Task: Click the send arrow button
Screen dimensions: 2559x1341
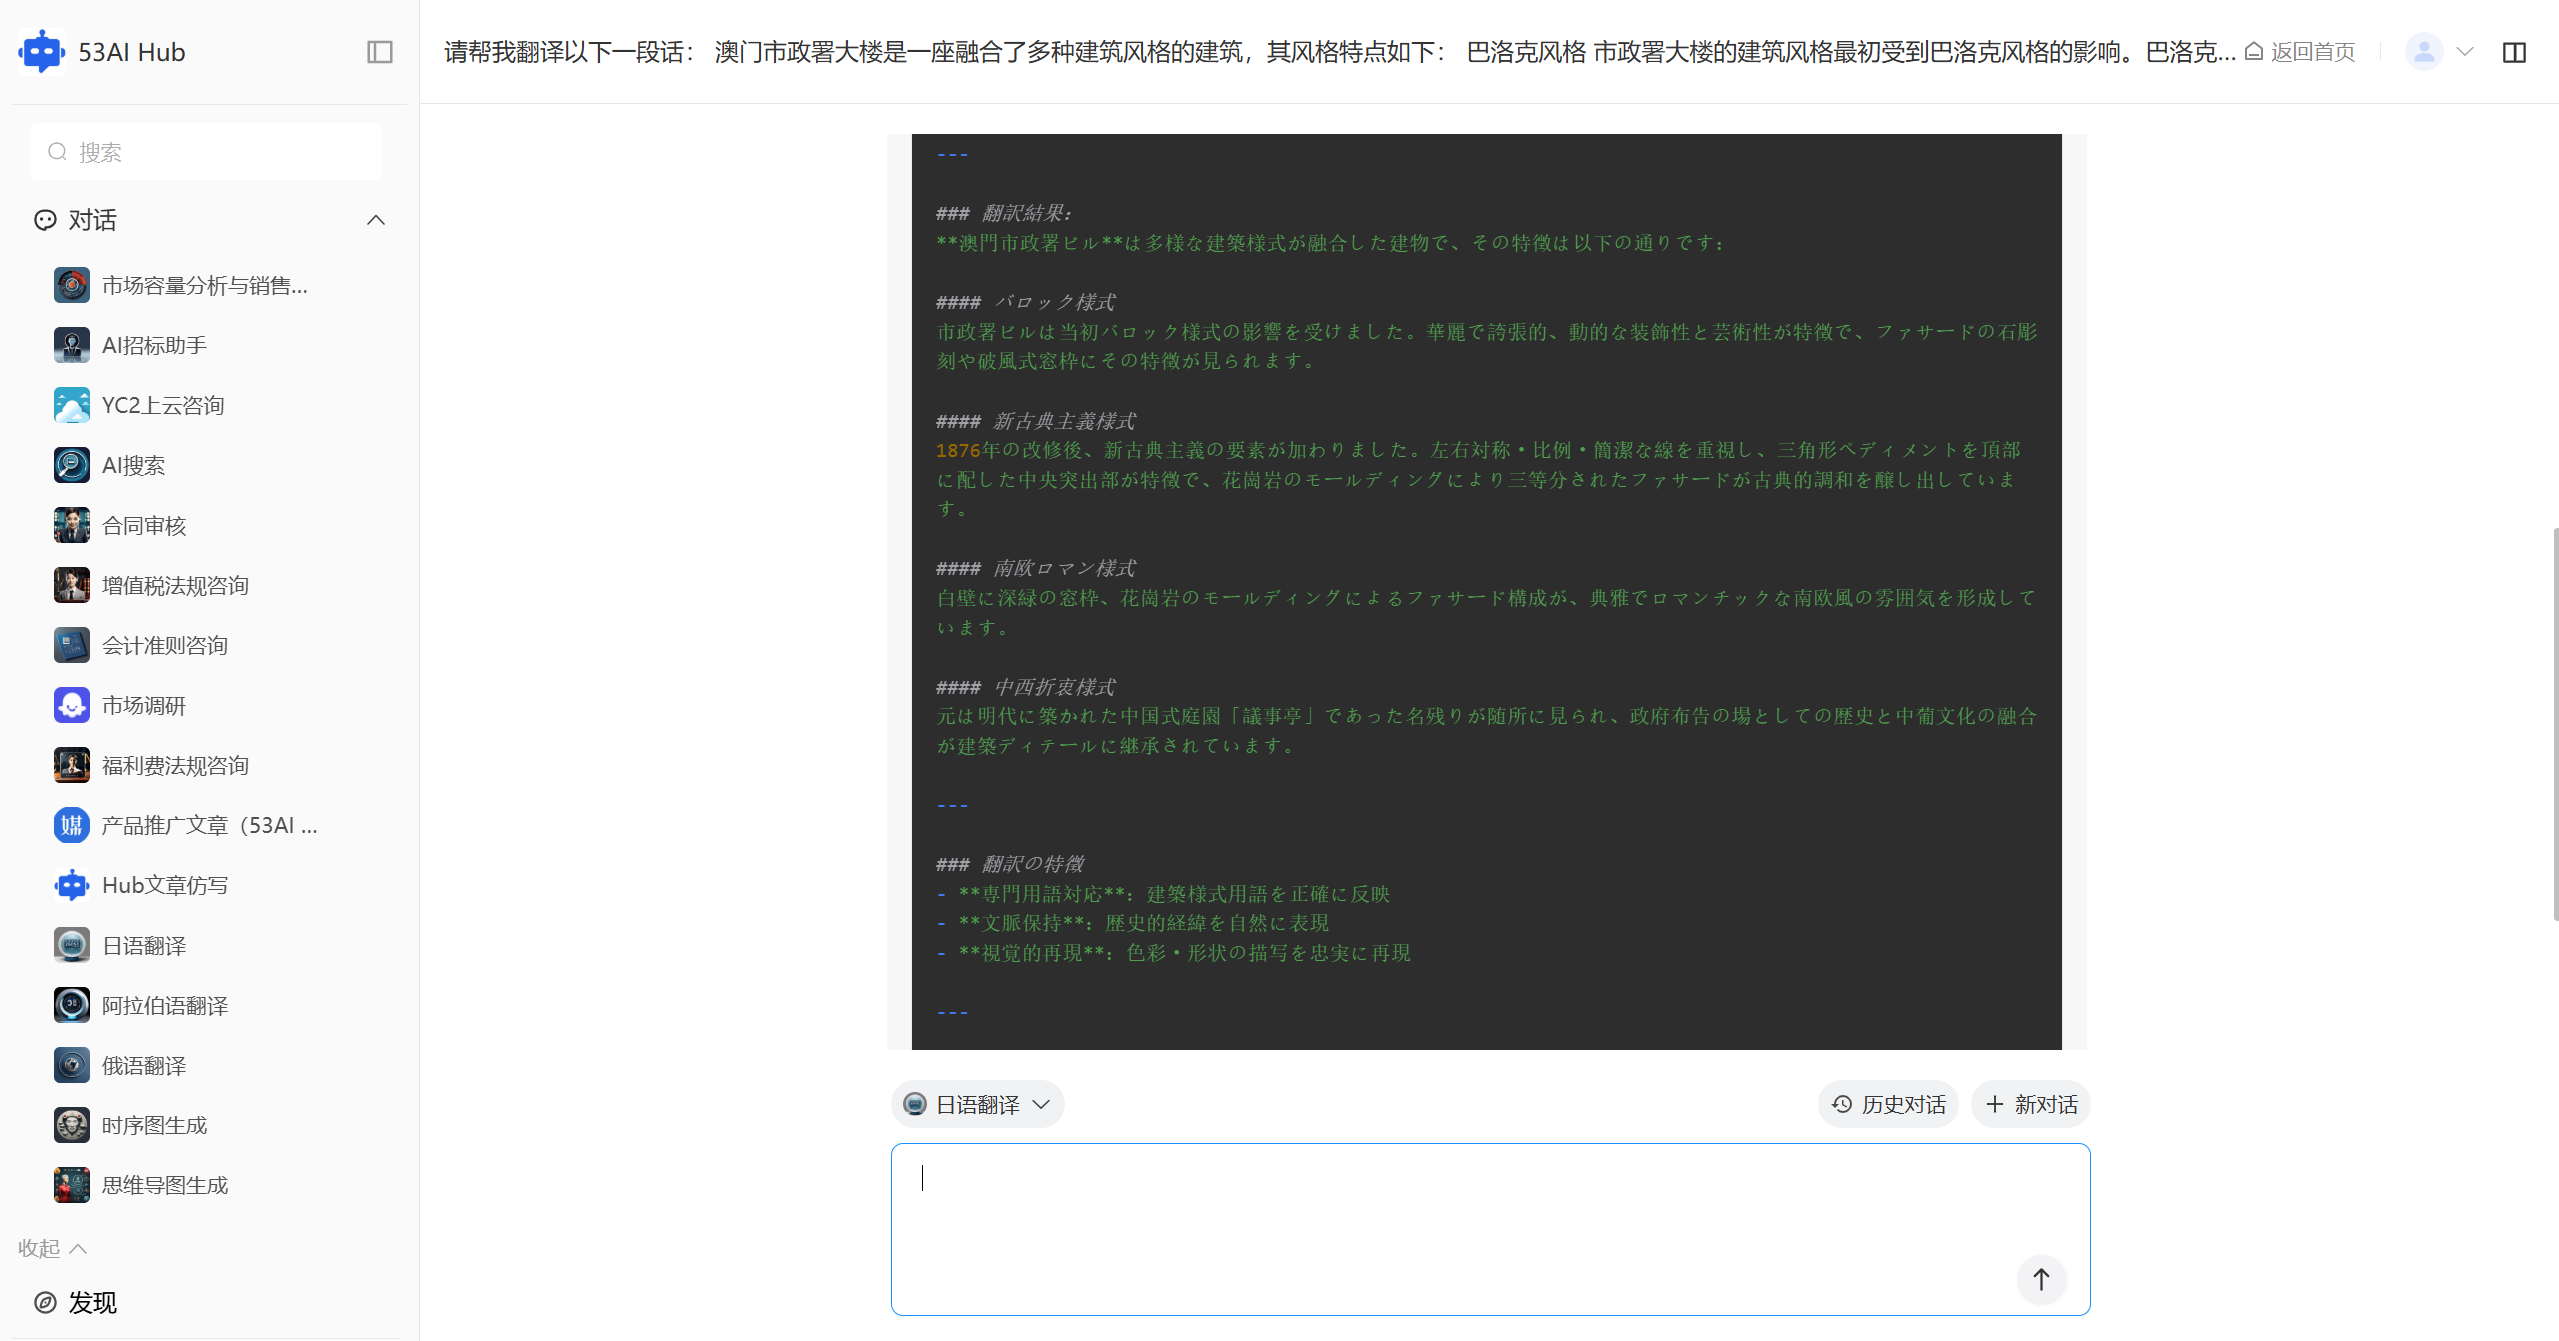Action: coord(2041,1279)
